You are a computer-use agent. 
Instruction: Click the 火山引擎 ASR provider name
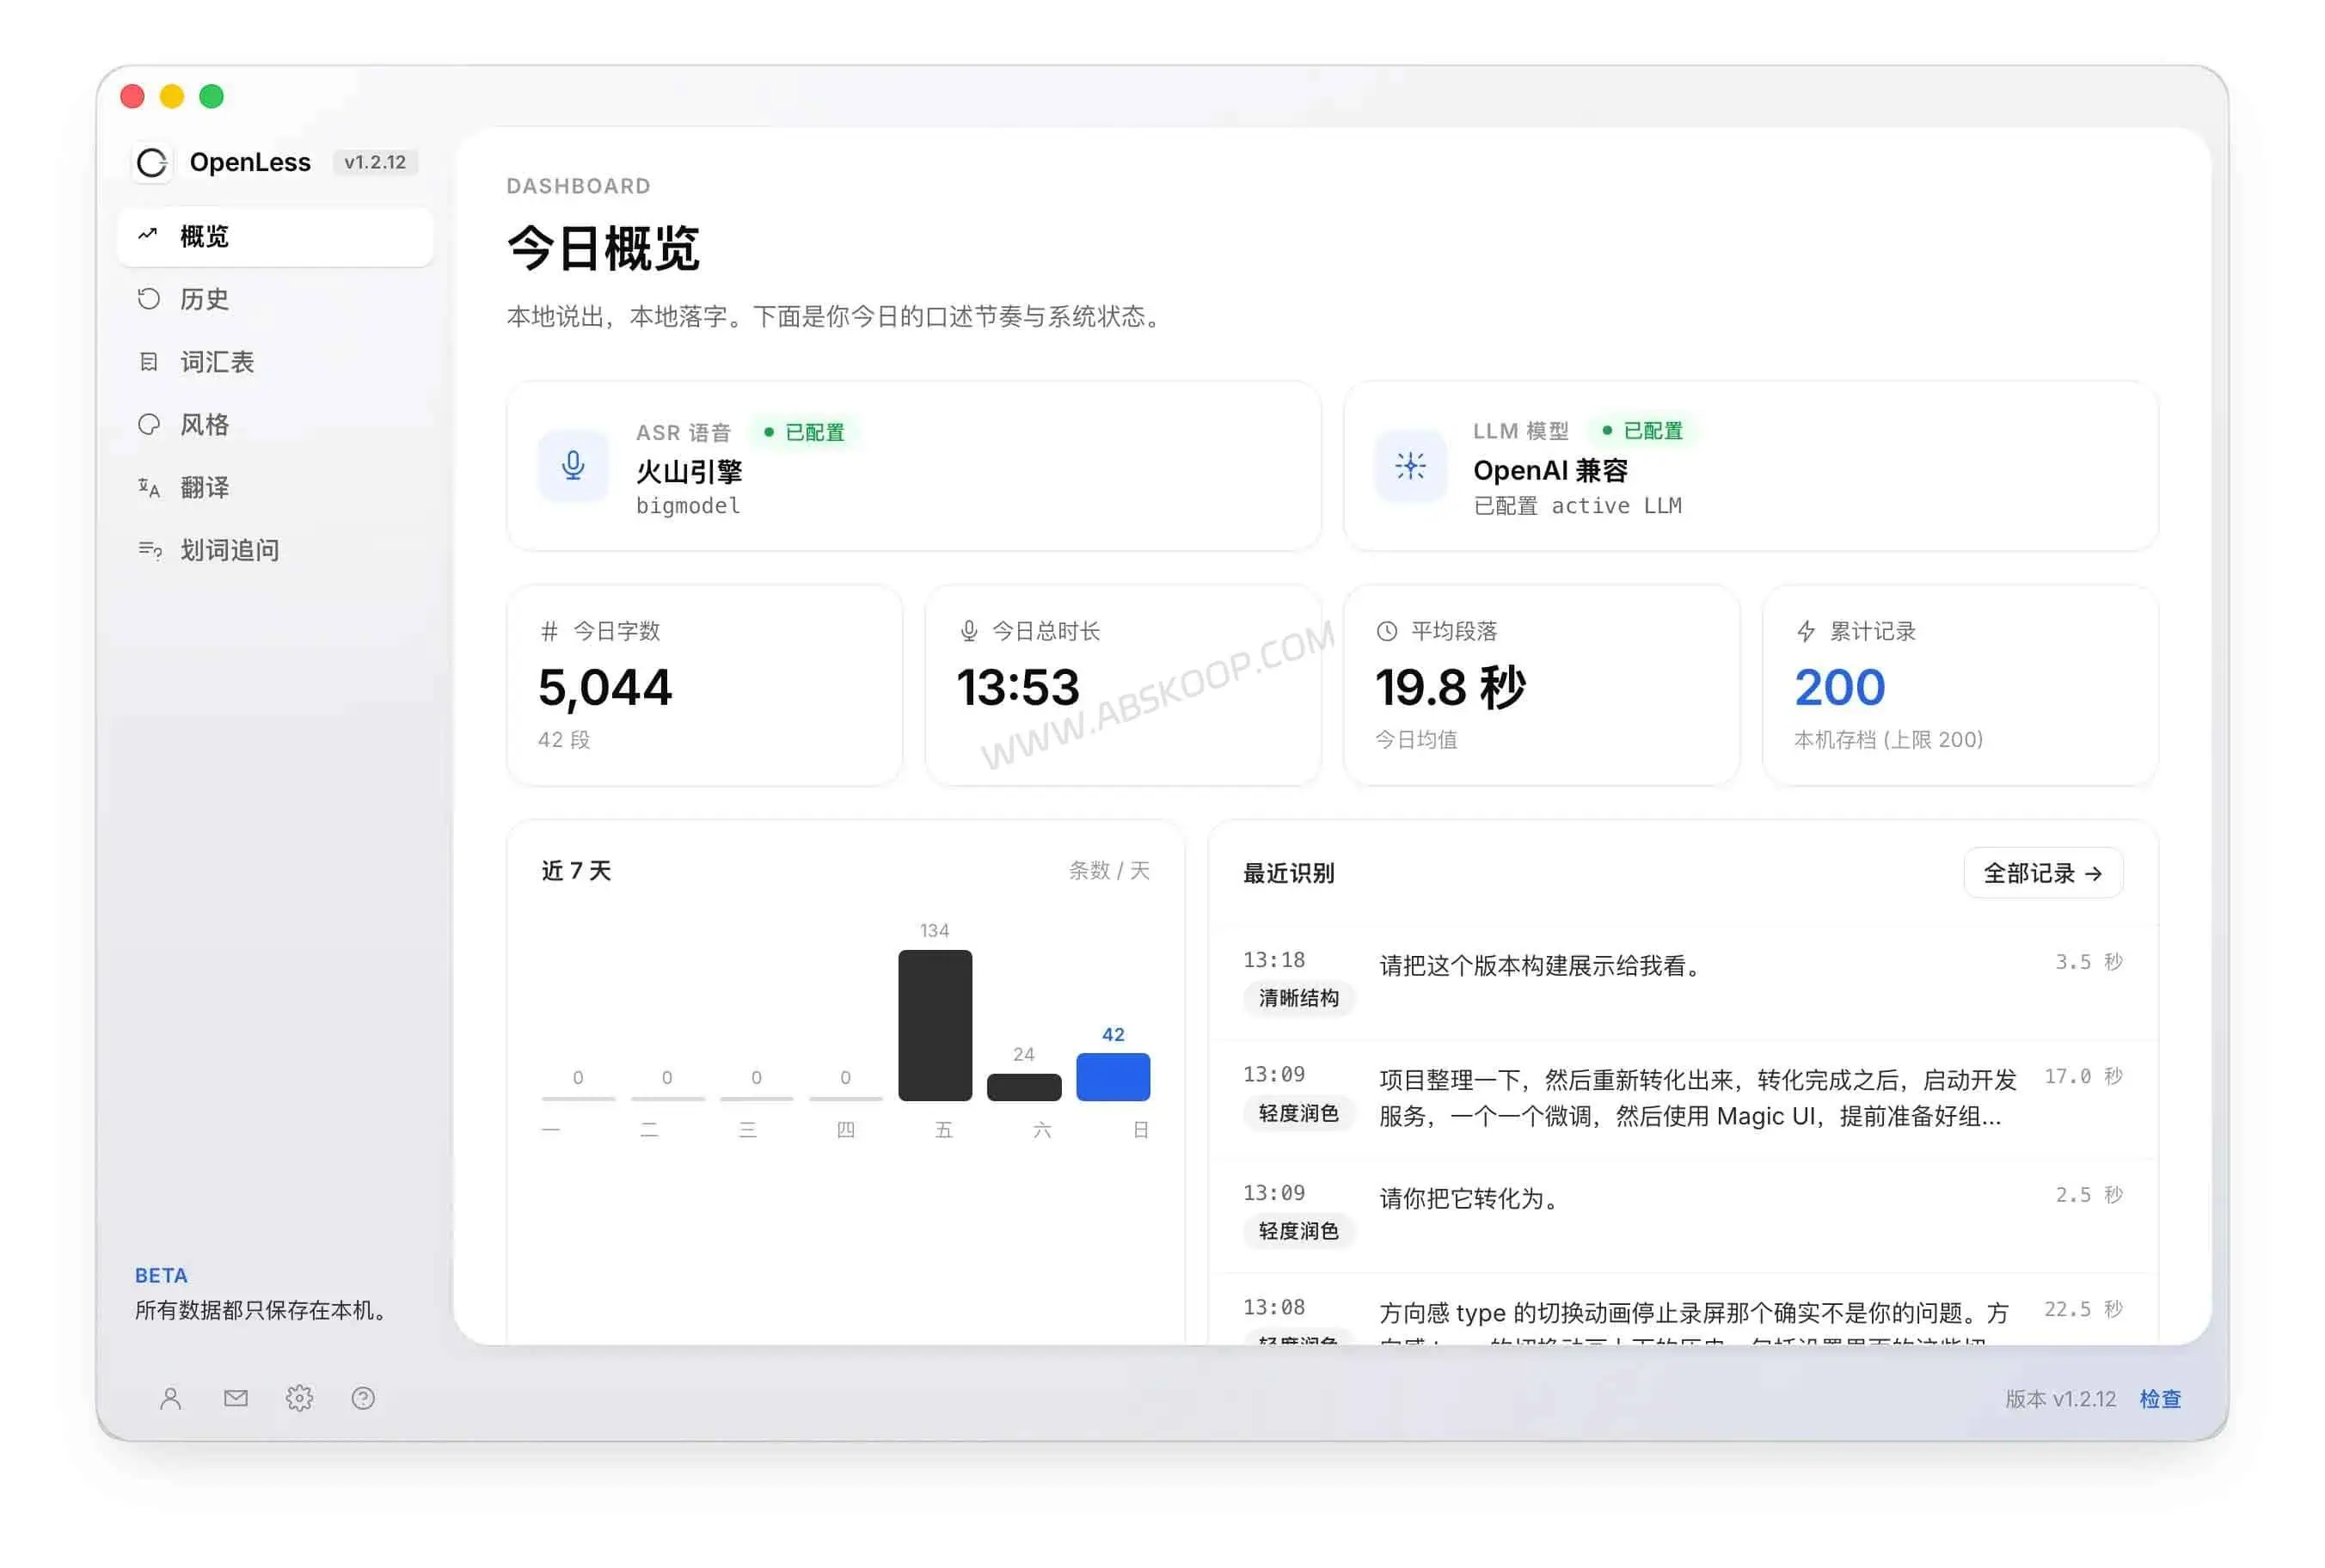[x=689, y=472]
